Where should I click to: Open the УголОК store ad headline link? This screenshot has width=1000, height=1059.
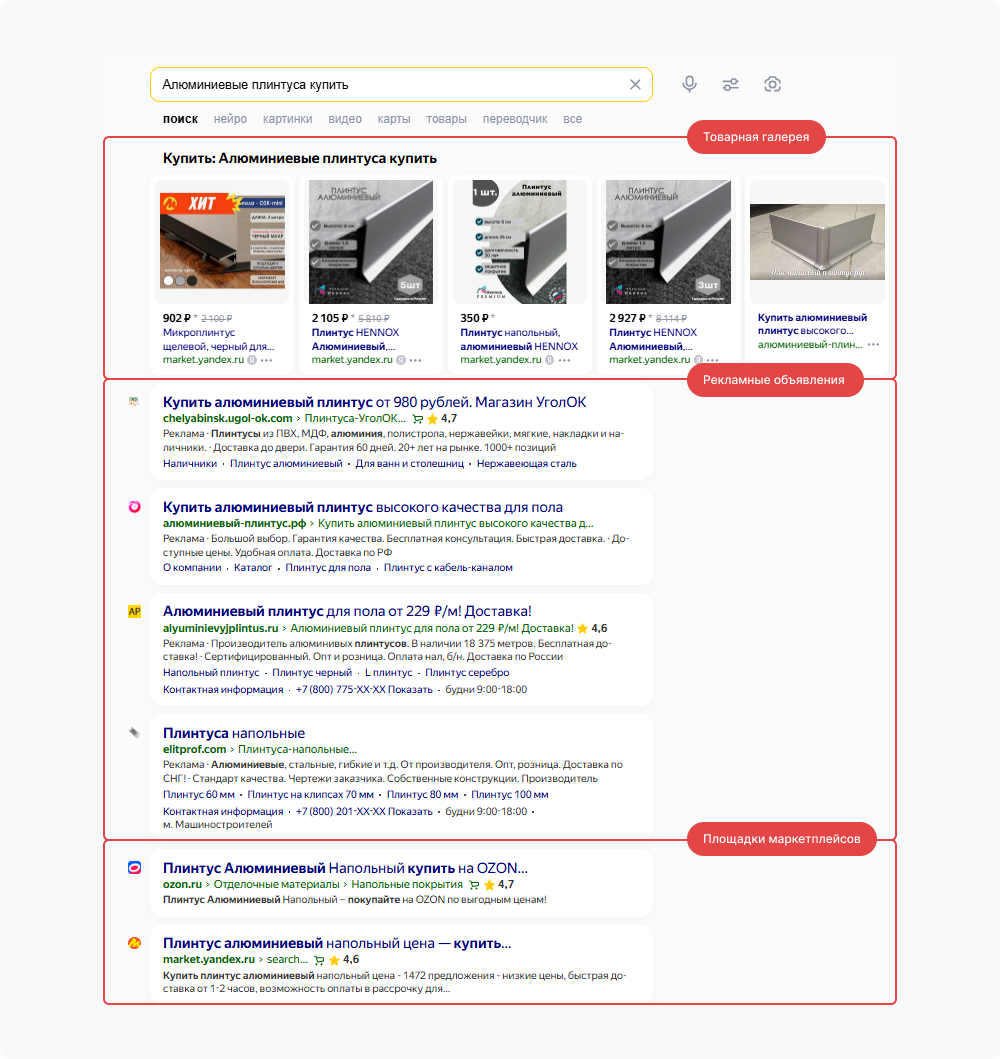click(x=374, y=402)
